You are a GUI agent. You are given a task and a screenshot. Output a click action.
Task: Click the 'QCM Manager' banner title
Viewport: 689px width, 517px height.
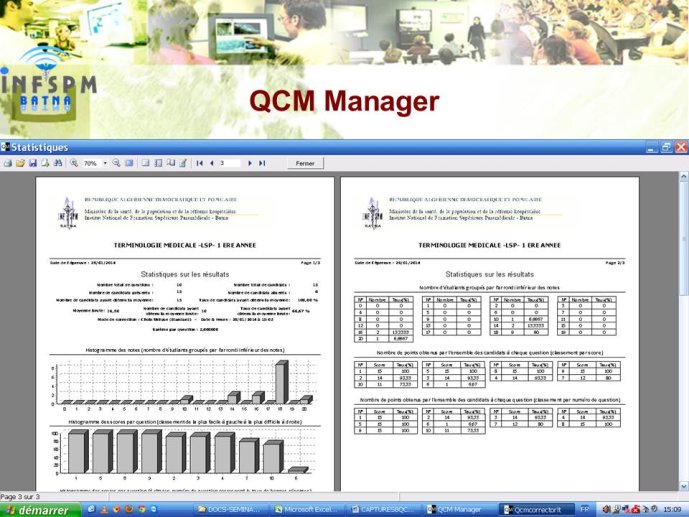coord(344,101)
